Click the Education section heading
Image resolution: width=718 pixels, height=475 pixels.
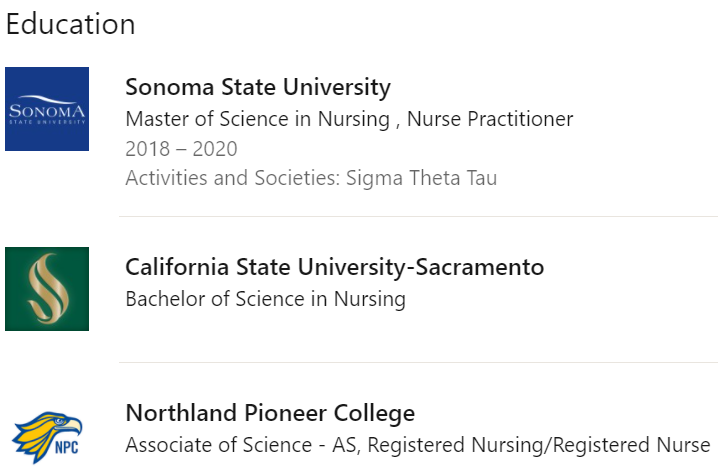click(x=71, y=24)
